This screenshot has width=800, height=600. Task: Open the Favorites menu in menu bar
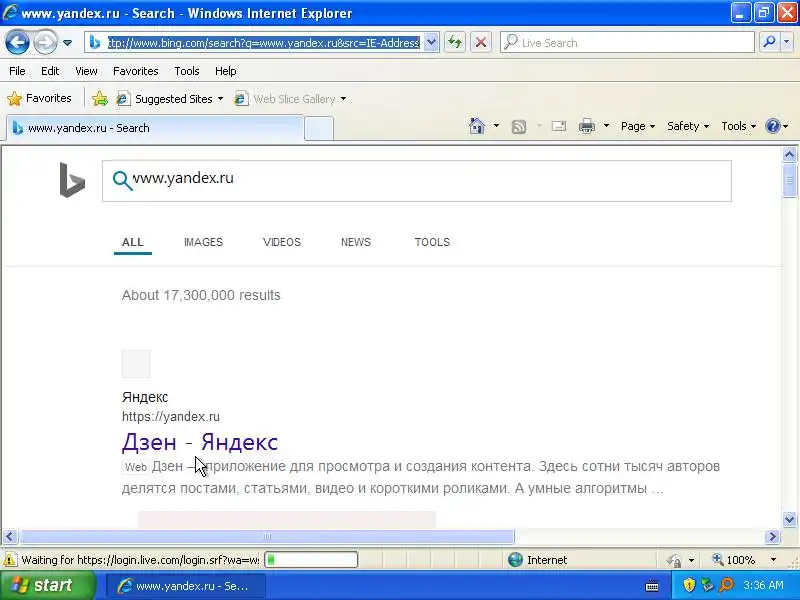click(x=136, y=71)
